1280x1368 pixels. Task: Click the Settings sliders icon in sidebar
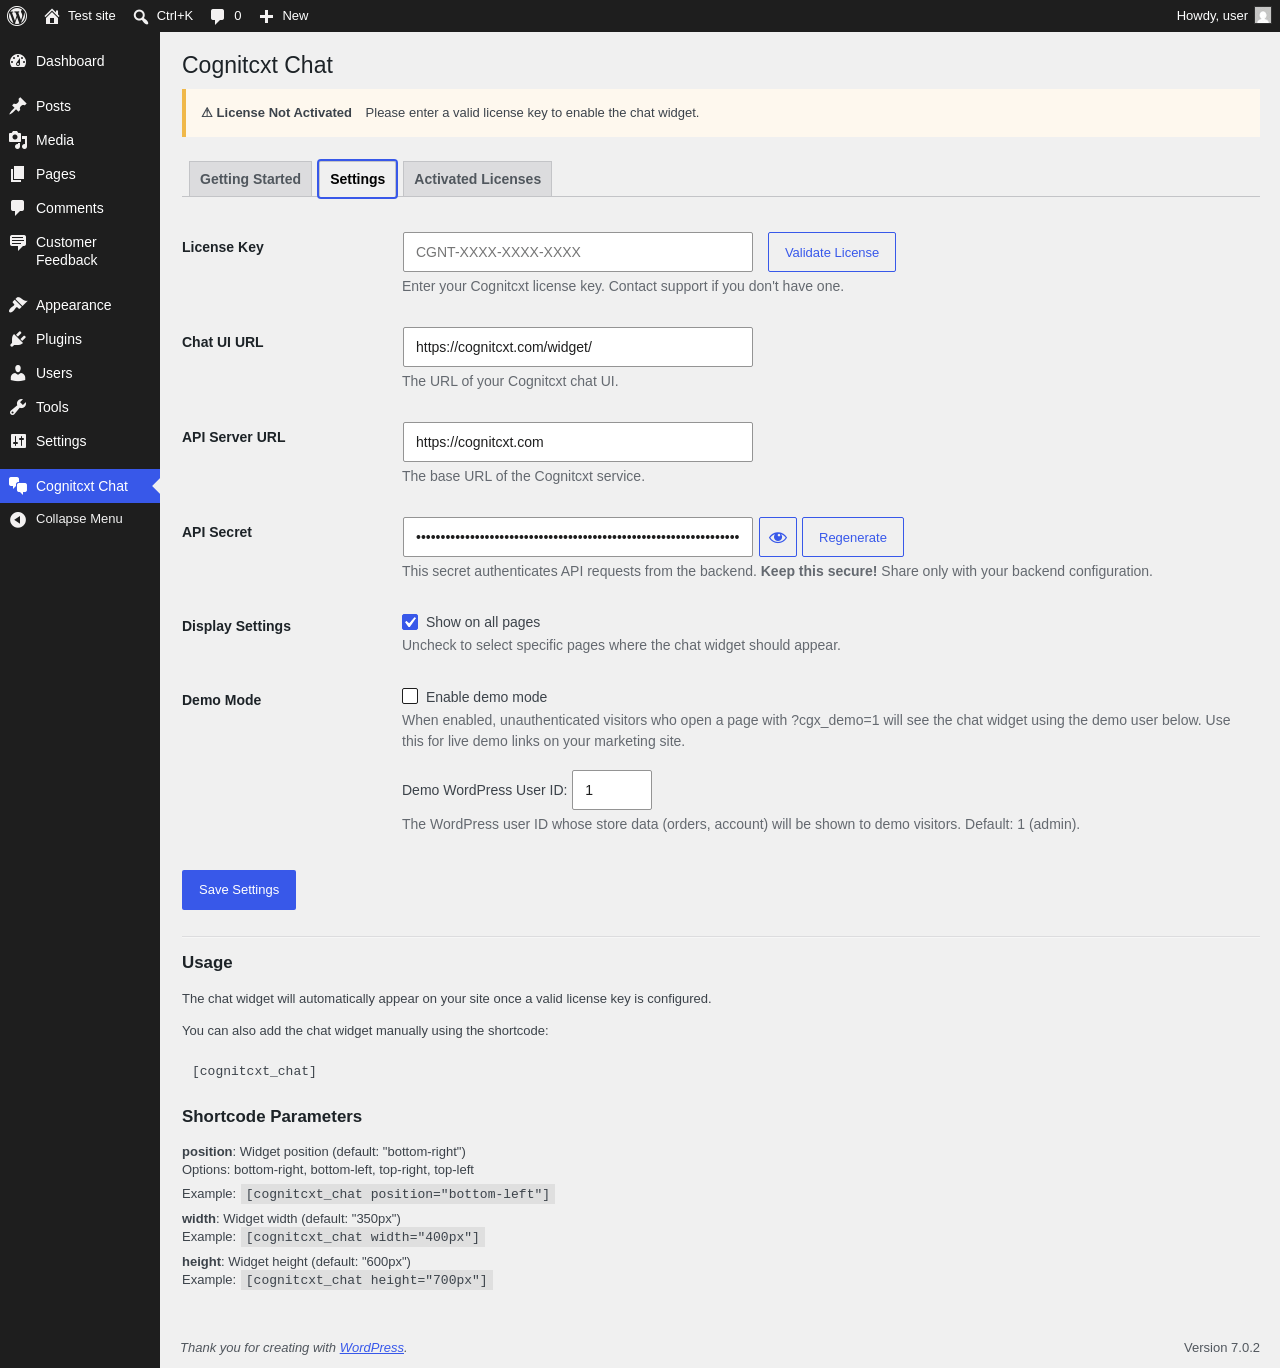pyautogui.click(x=18, y=441)
